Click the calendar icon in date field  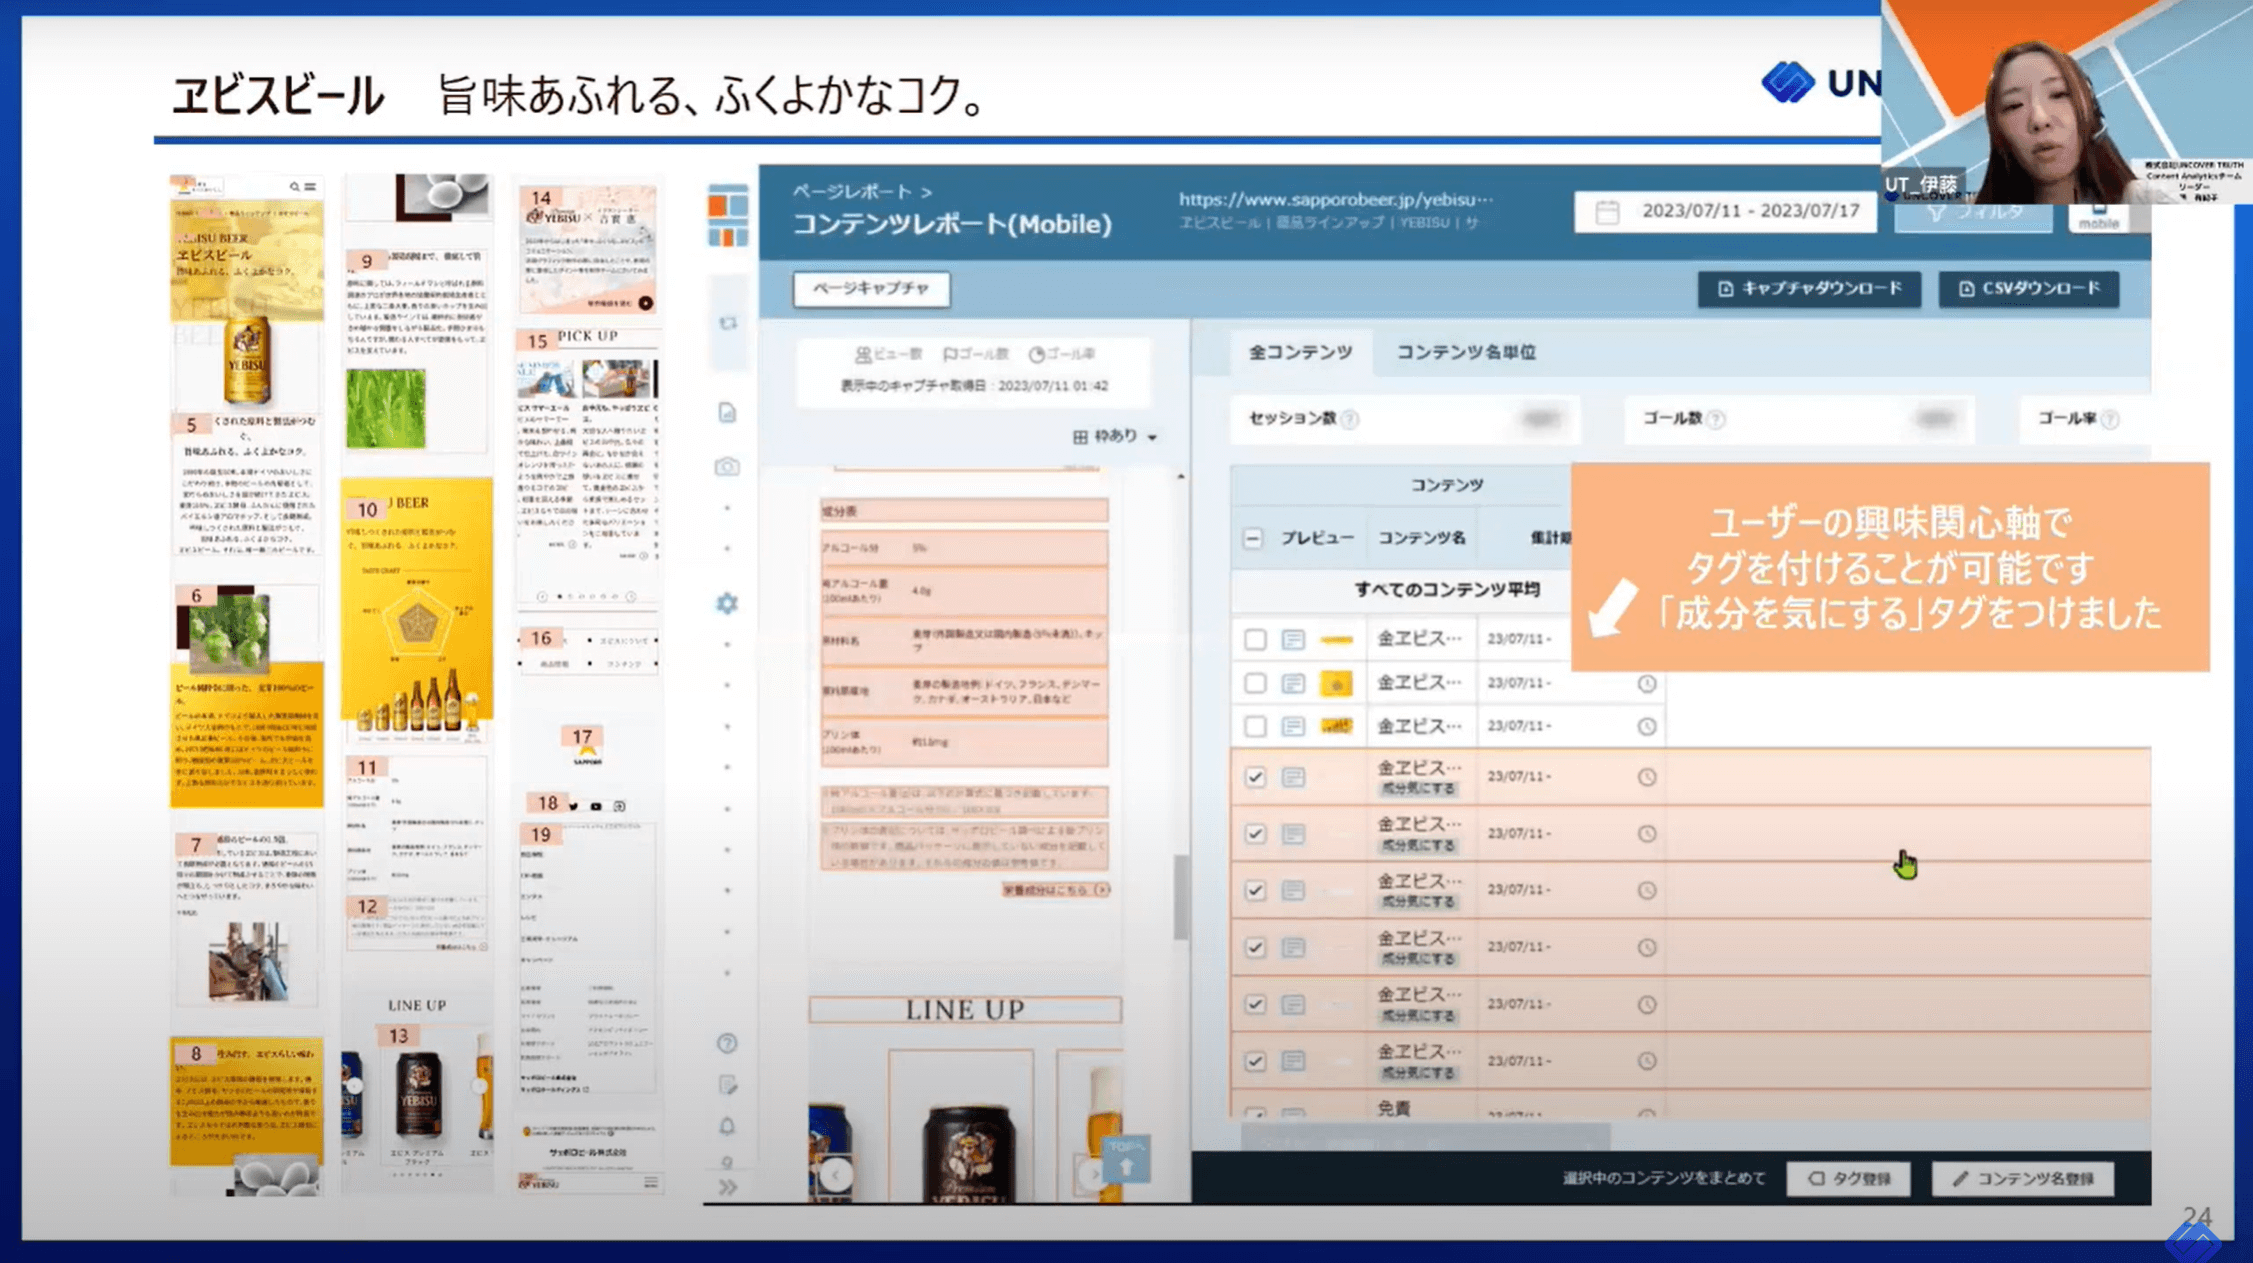tap(1607, 212)
